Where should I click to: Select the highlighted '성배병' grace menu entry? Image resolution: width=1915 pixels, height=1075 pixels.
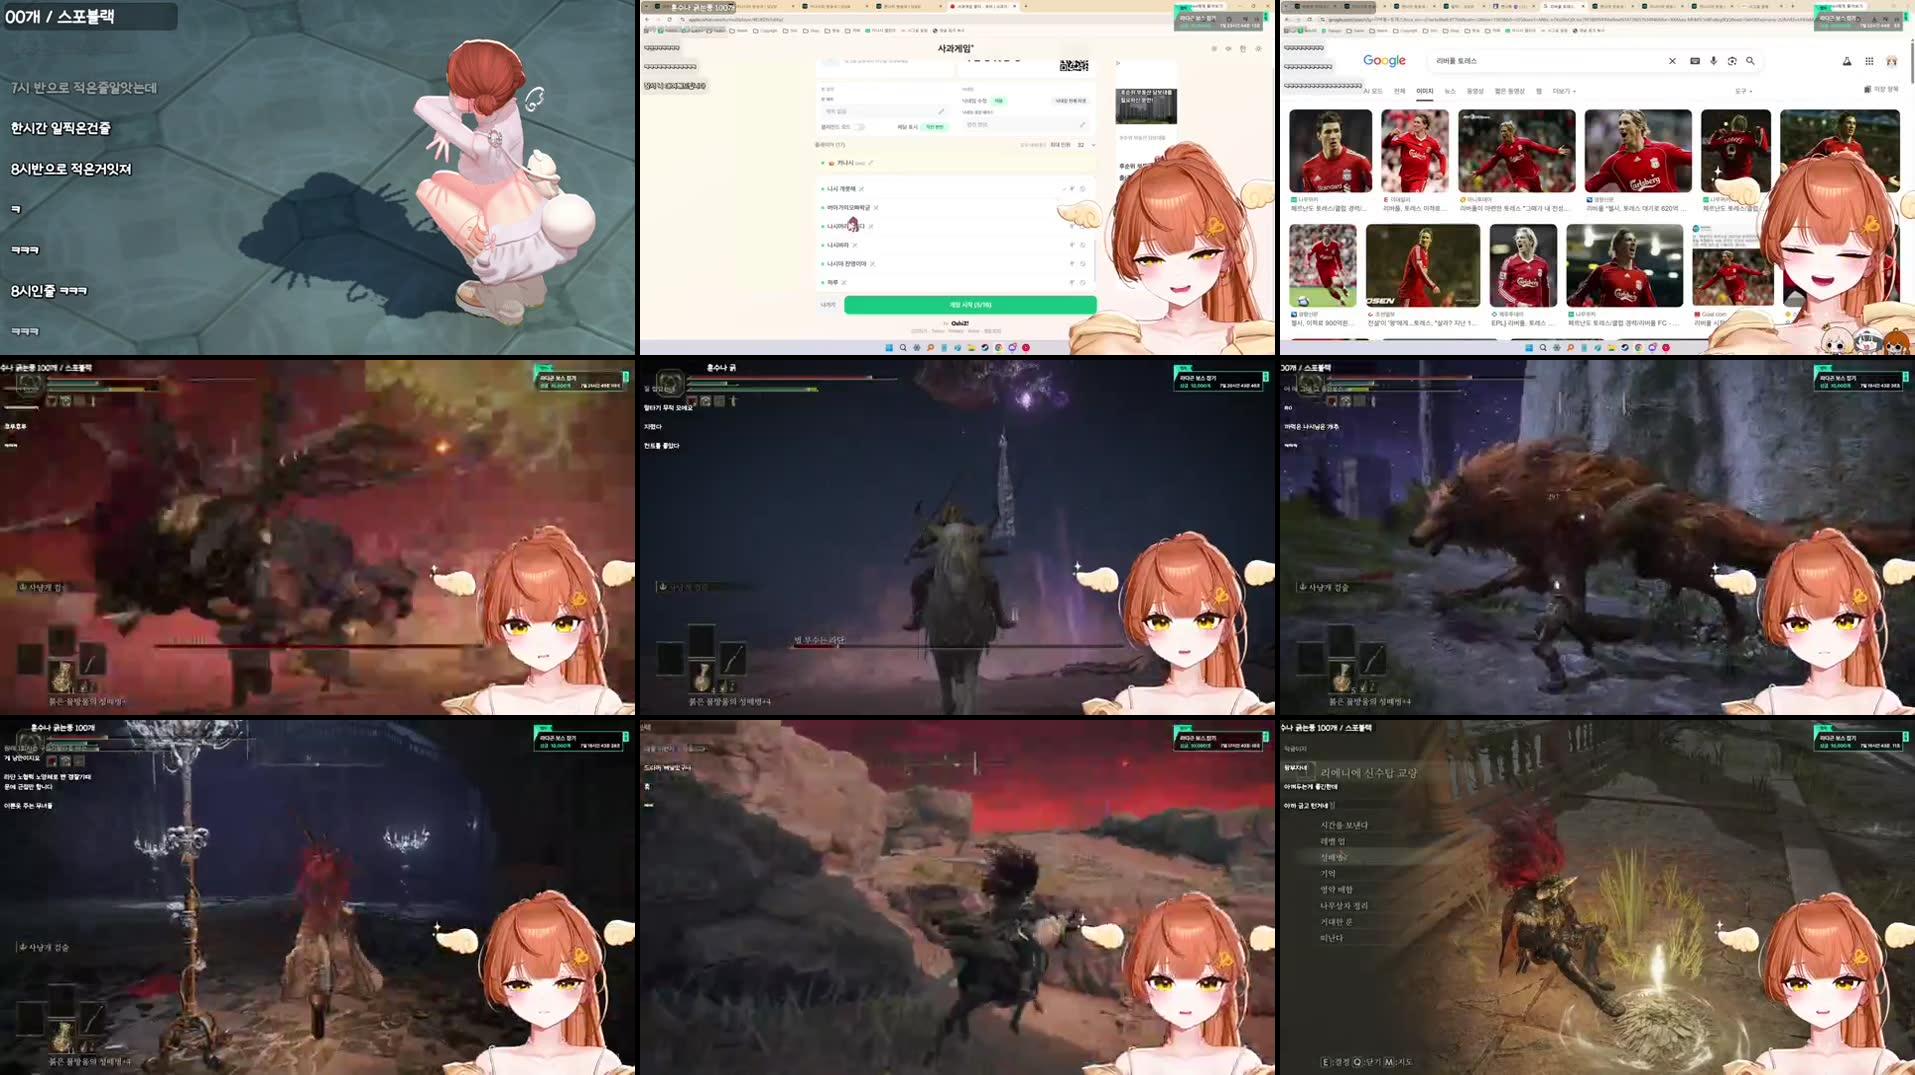(1333, 857)
